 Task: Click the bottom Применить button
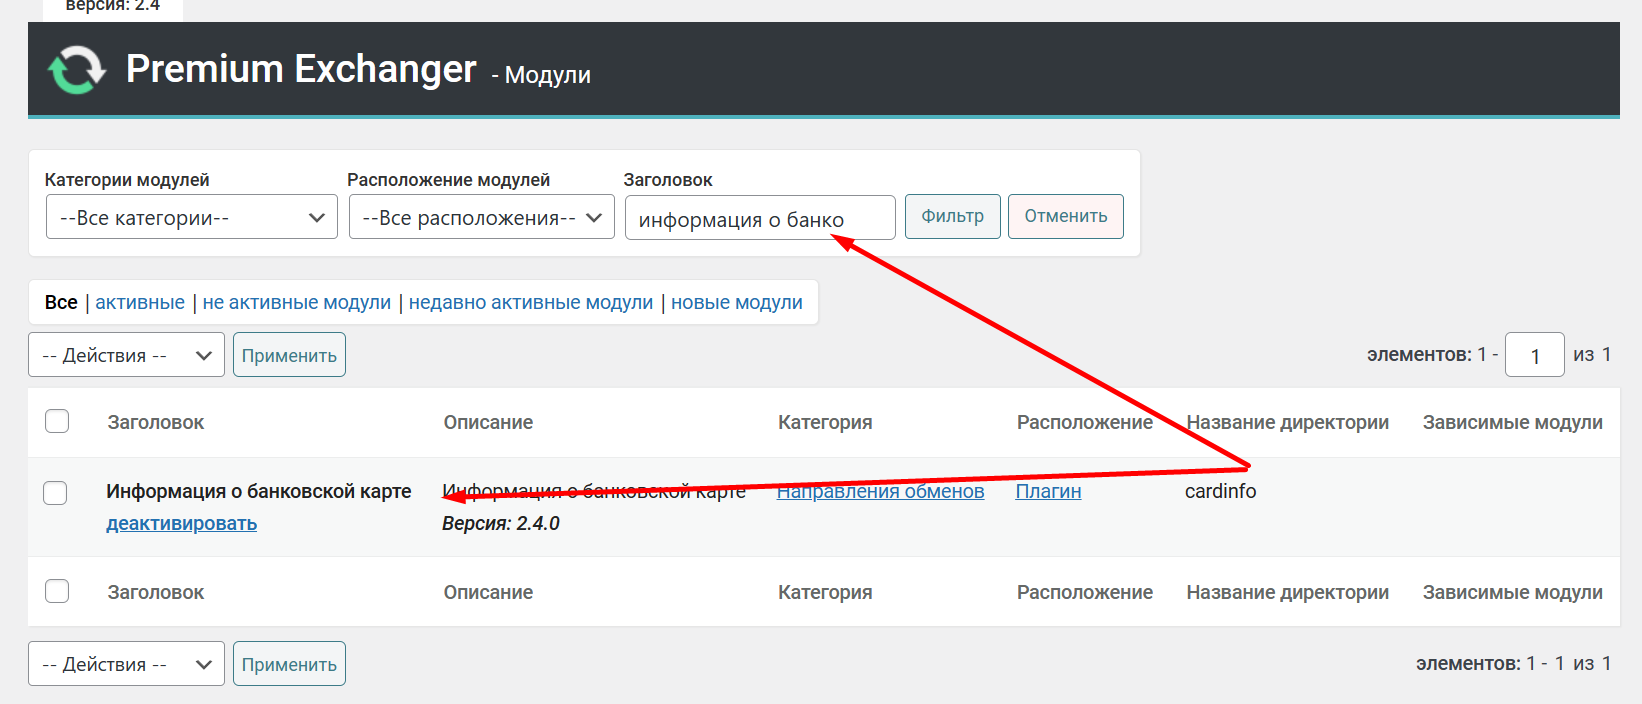(x=289, y=664)
